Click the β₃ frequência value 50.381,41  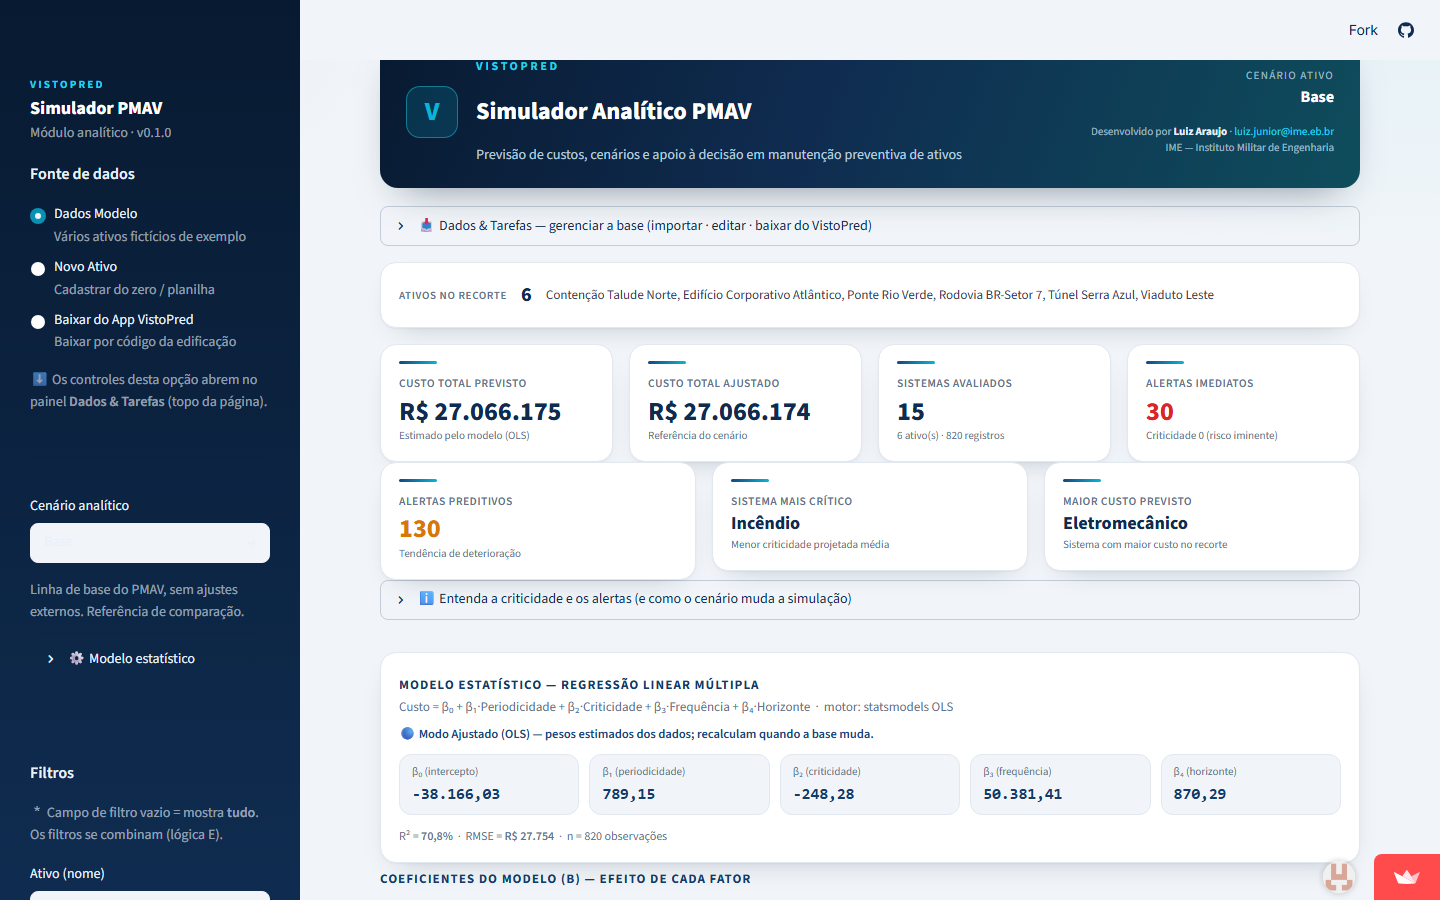1023,794
